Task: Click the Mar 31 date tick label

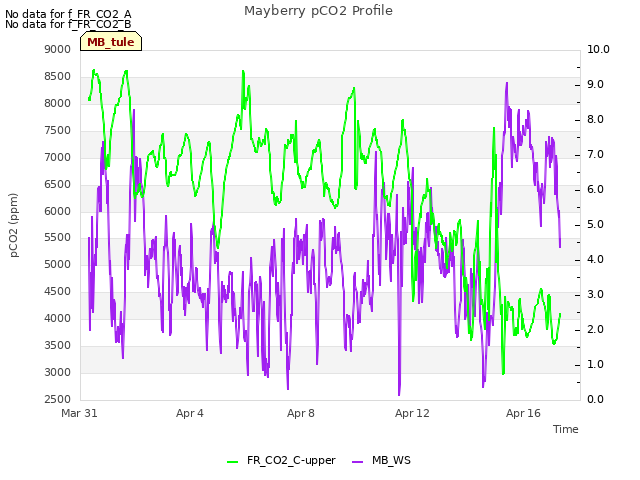Action: [79, 413]
